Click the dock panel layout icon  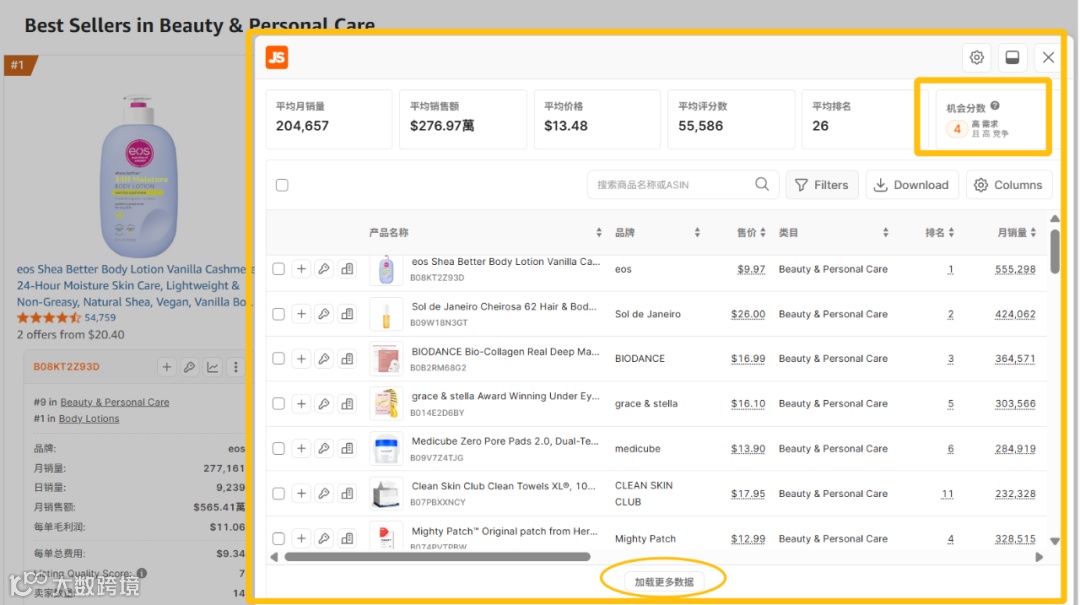pos(1012,57)
